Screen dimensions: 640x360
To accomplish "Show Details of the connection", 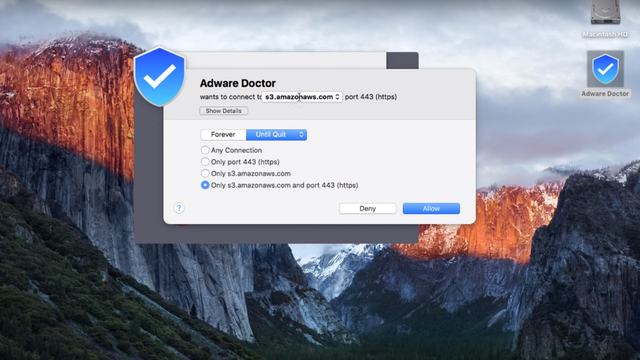I will point(223,111).
